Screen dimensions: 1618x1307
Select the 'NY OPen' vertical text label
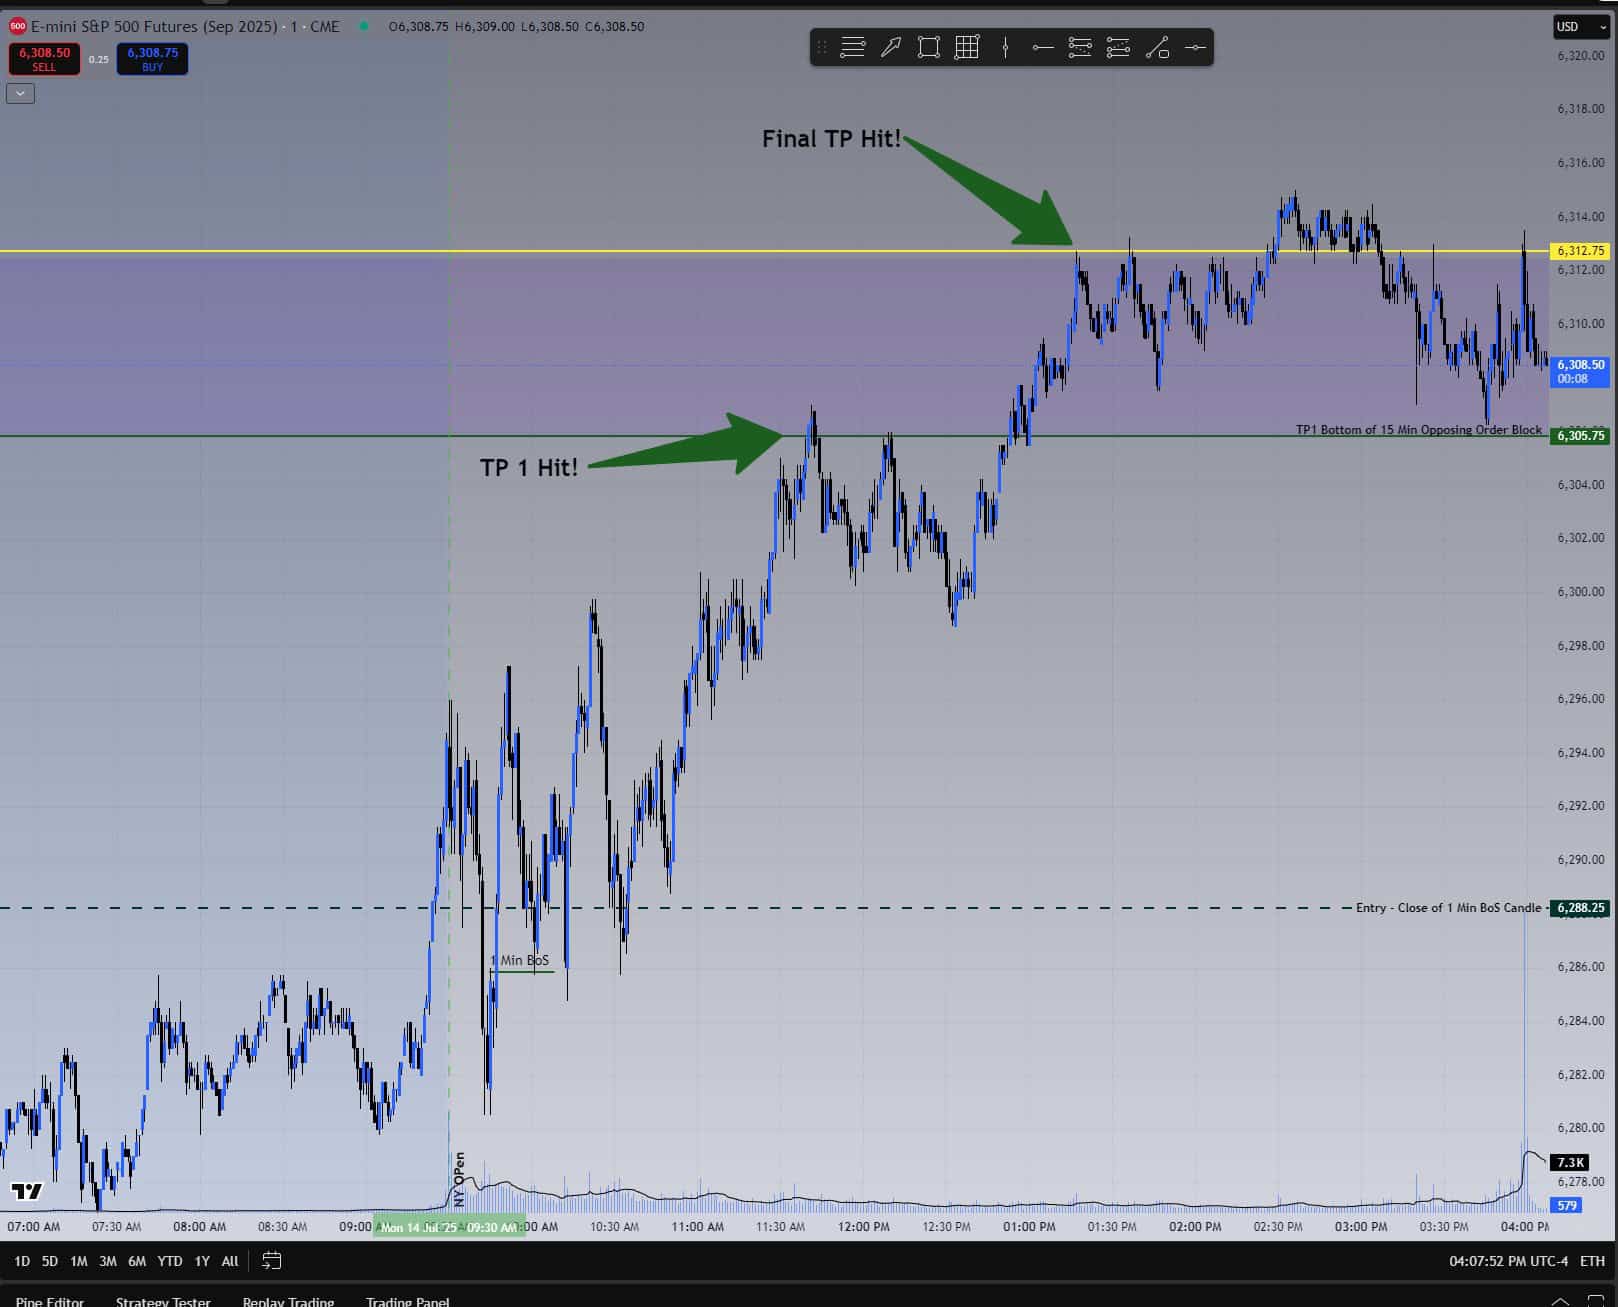pyautogui.click(x=459, y=1178)
